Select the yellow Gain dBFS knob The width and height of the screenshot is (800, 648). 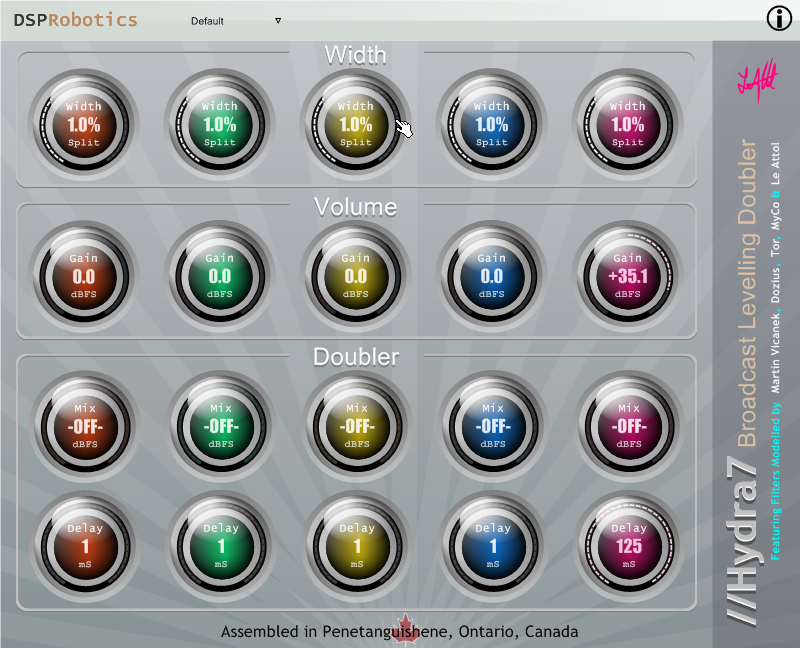click(x=356, y=276)
